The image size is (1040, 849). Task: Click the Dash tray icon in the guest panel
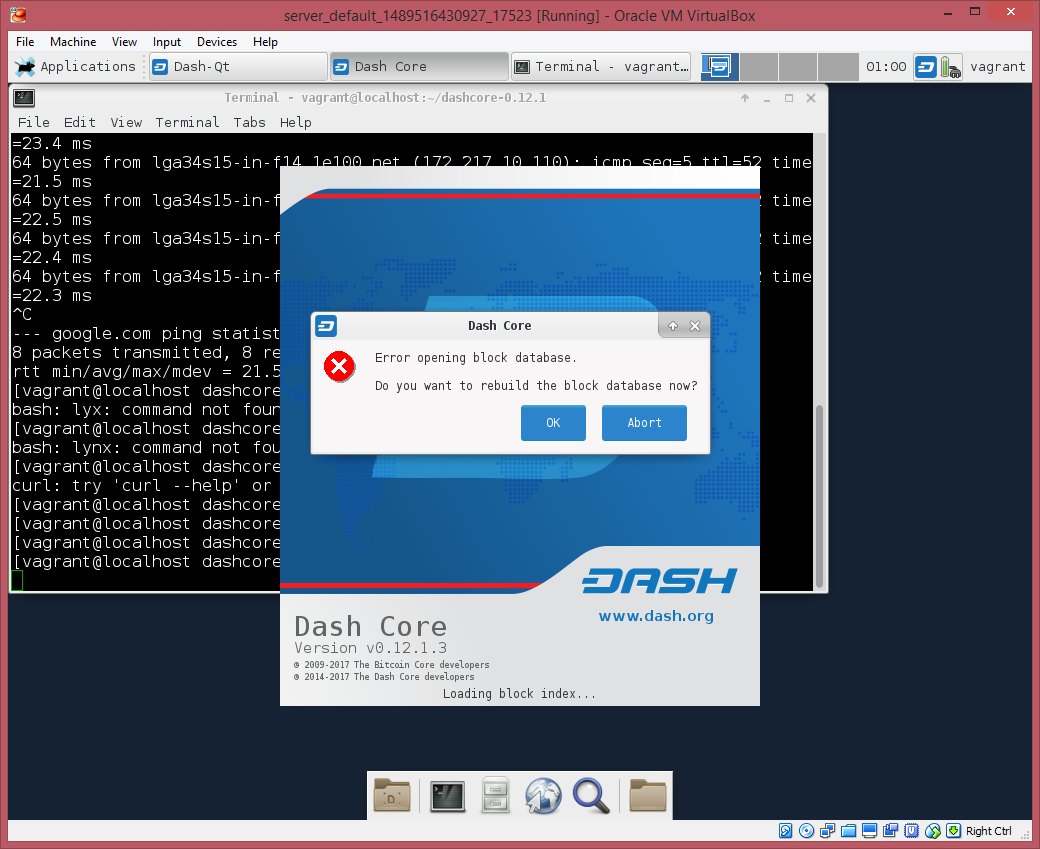(925, 67)
